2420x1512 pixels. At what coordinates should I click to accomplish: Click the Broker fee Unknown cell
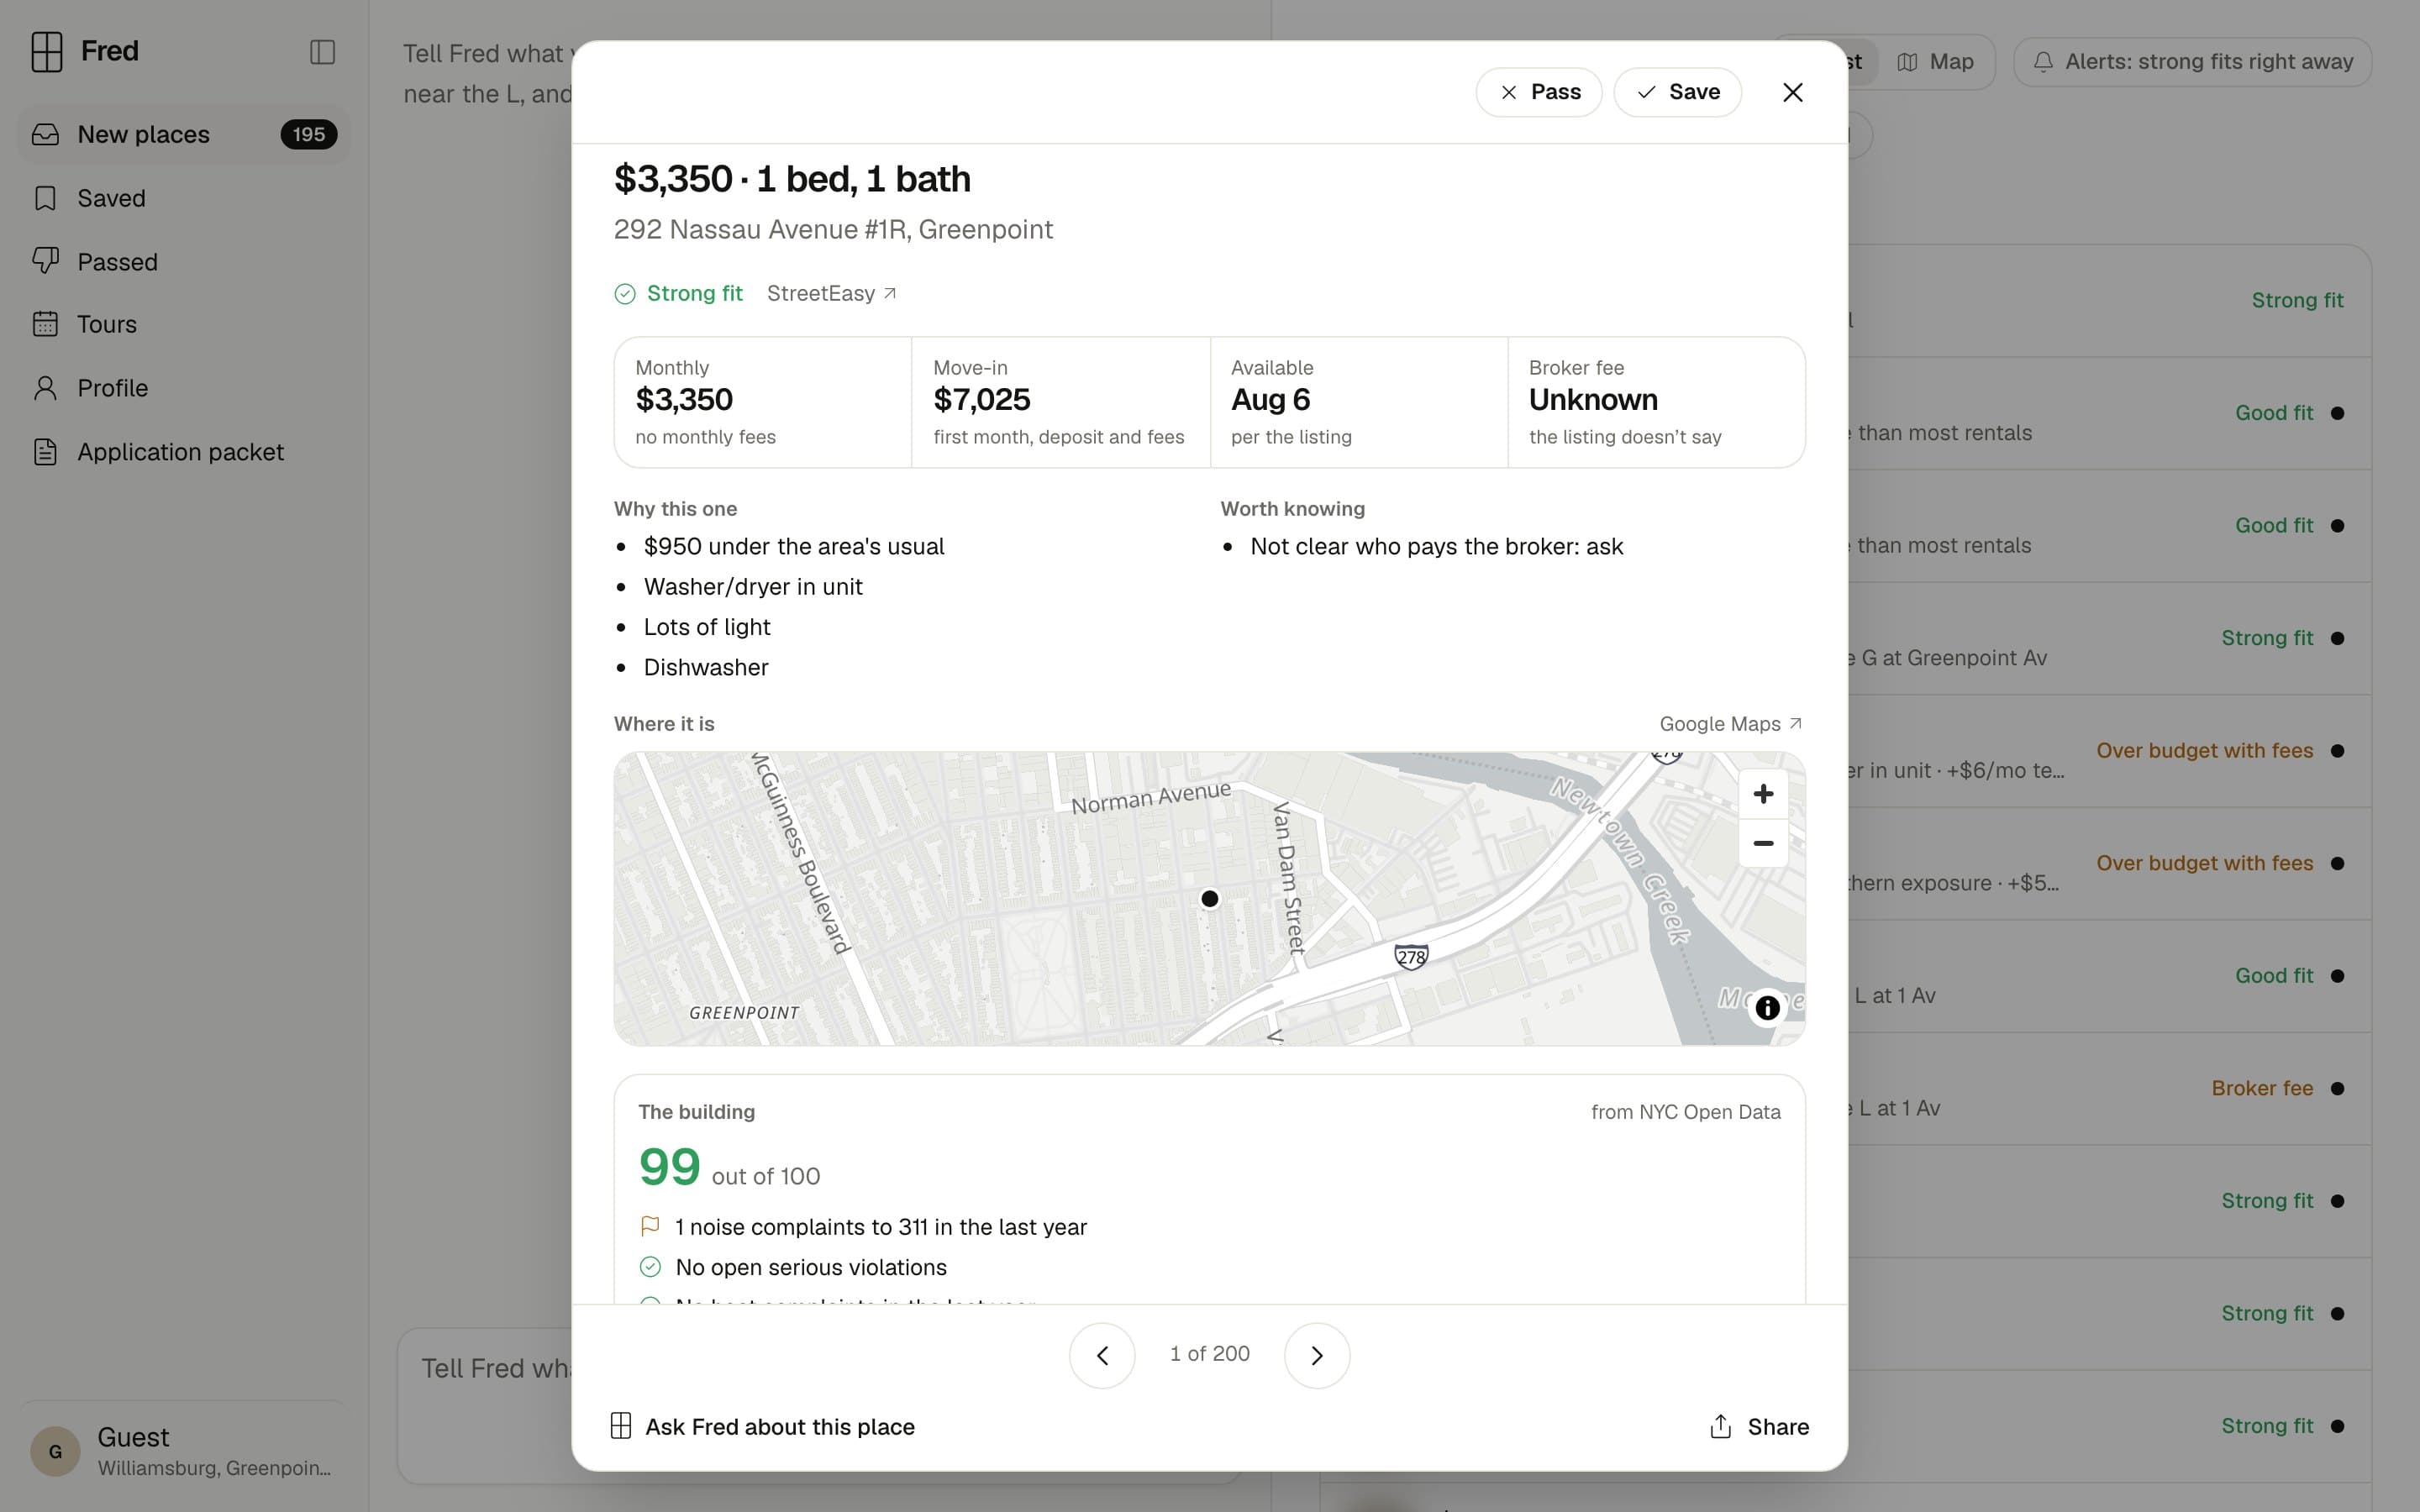coord(1656,402)
